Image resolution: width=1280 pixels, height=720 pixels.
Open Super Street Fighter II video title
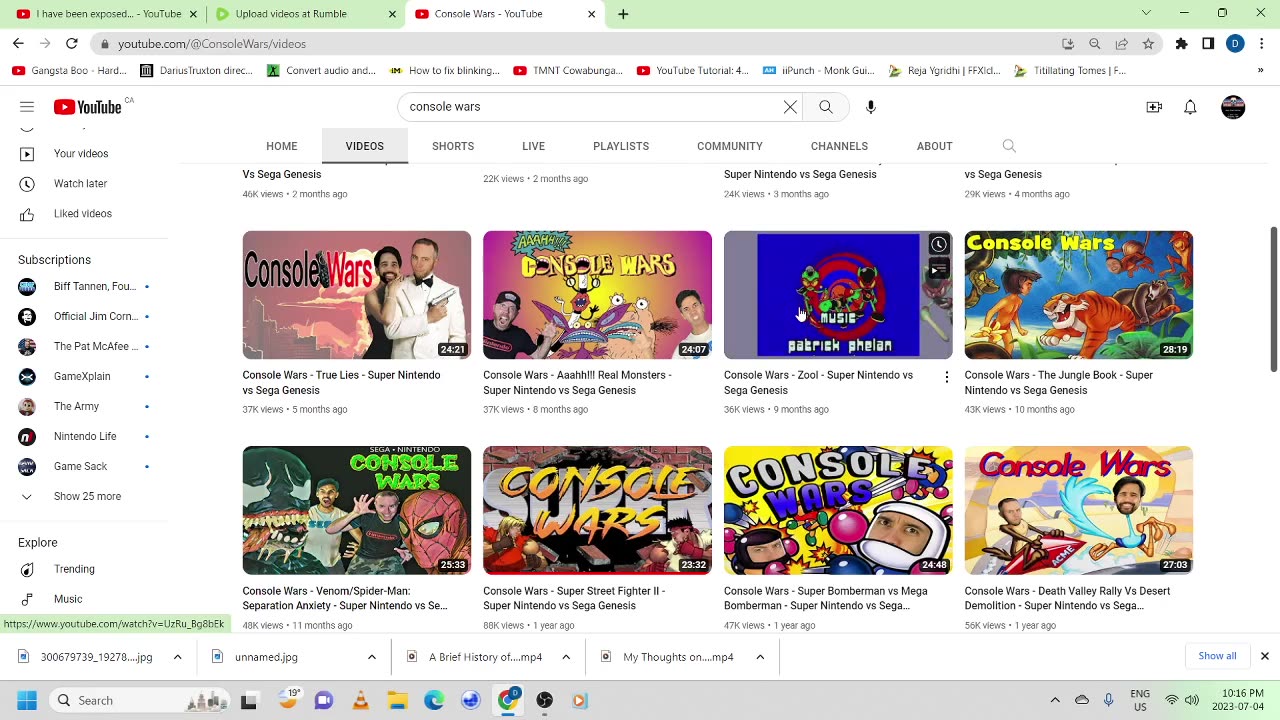tap(574, 598)
